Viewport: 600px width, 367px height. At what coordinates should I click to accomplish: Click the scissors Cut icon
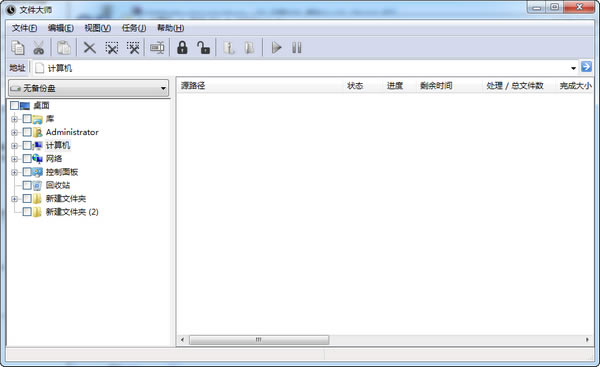(38, 48)
